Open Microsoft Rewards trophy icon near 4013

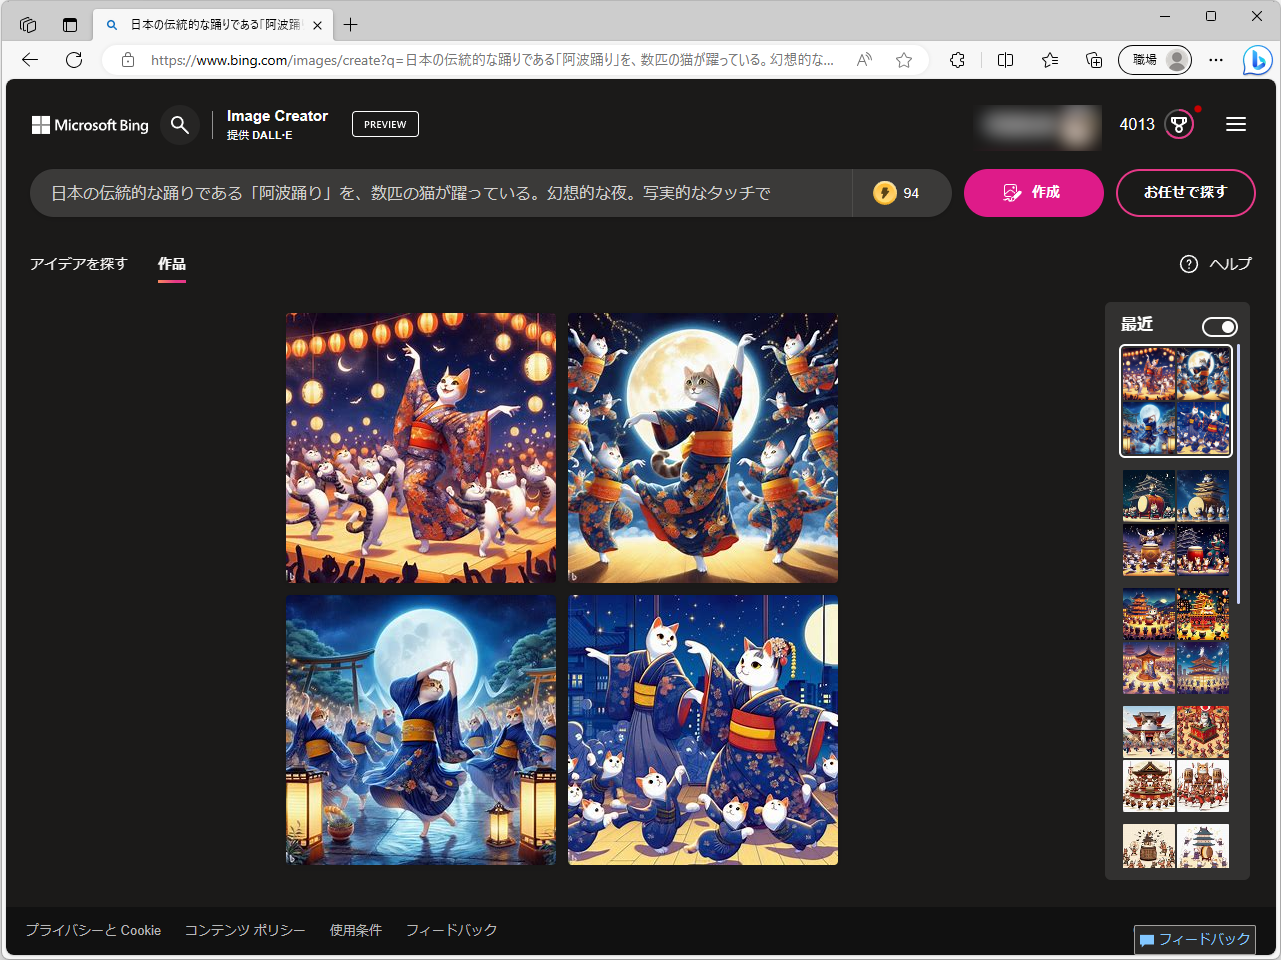coord(1180,124)
